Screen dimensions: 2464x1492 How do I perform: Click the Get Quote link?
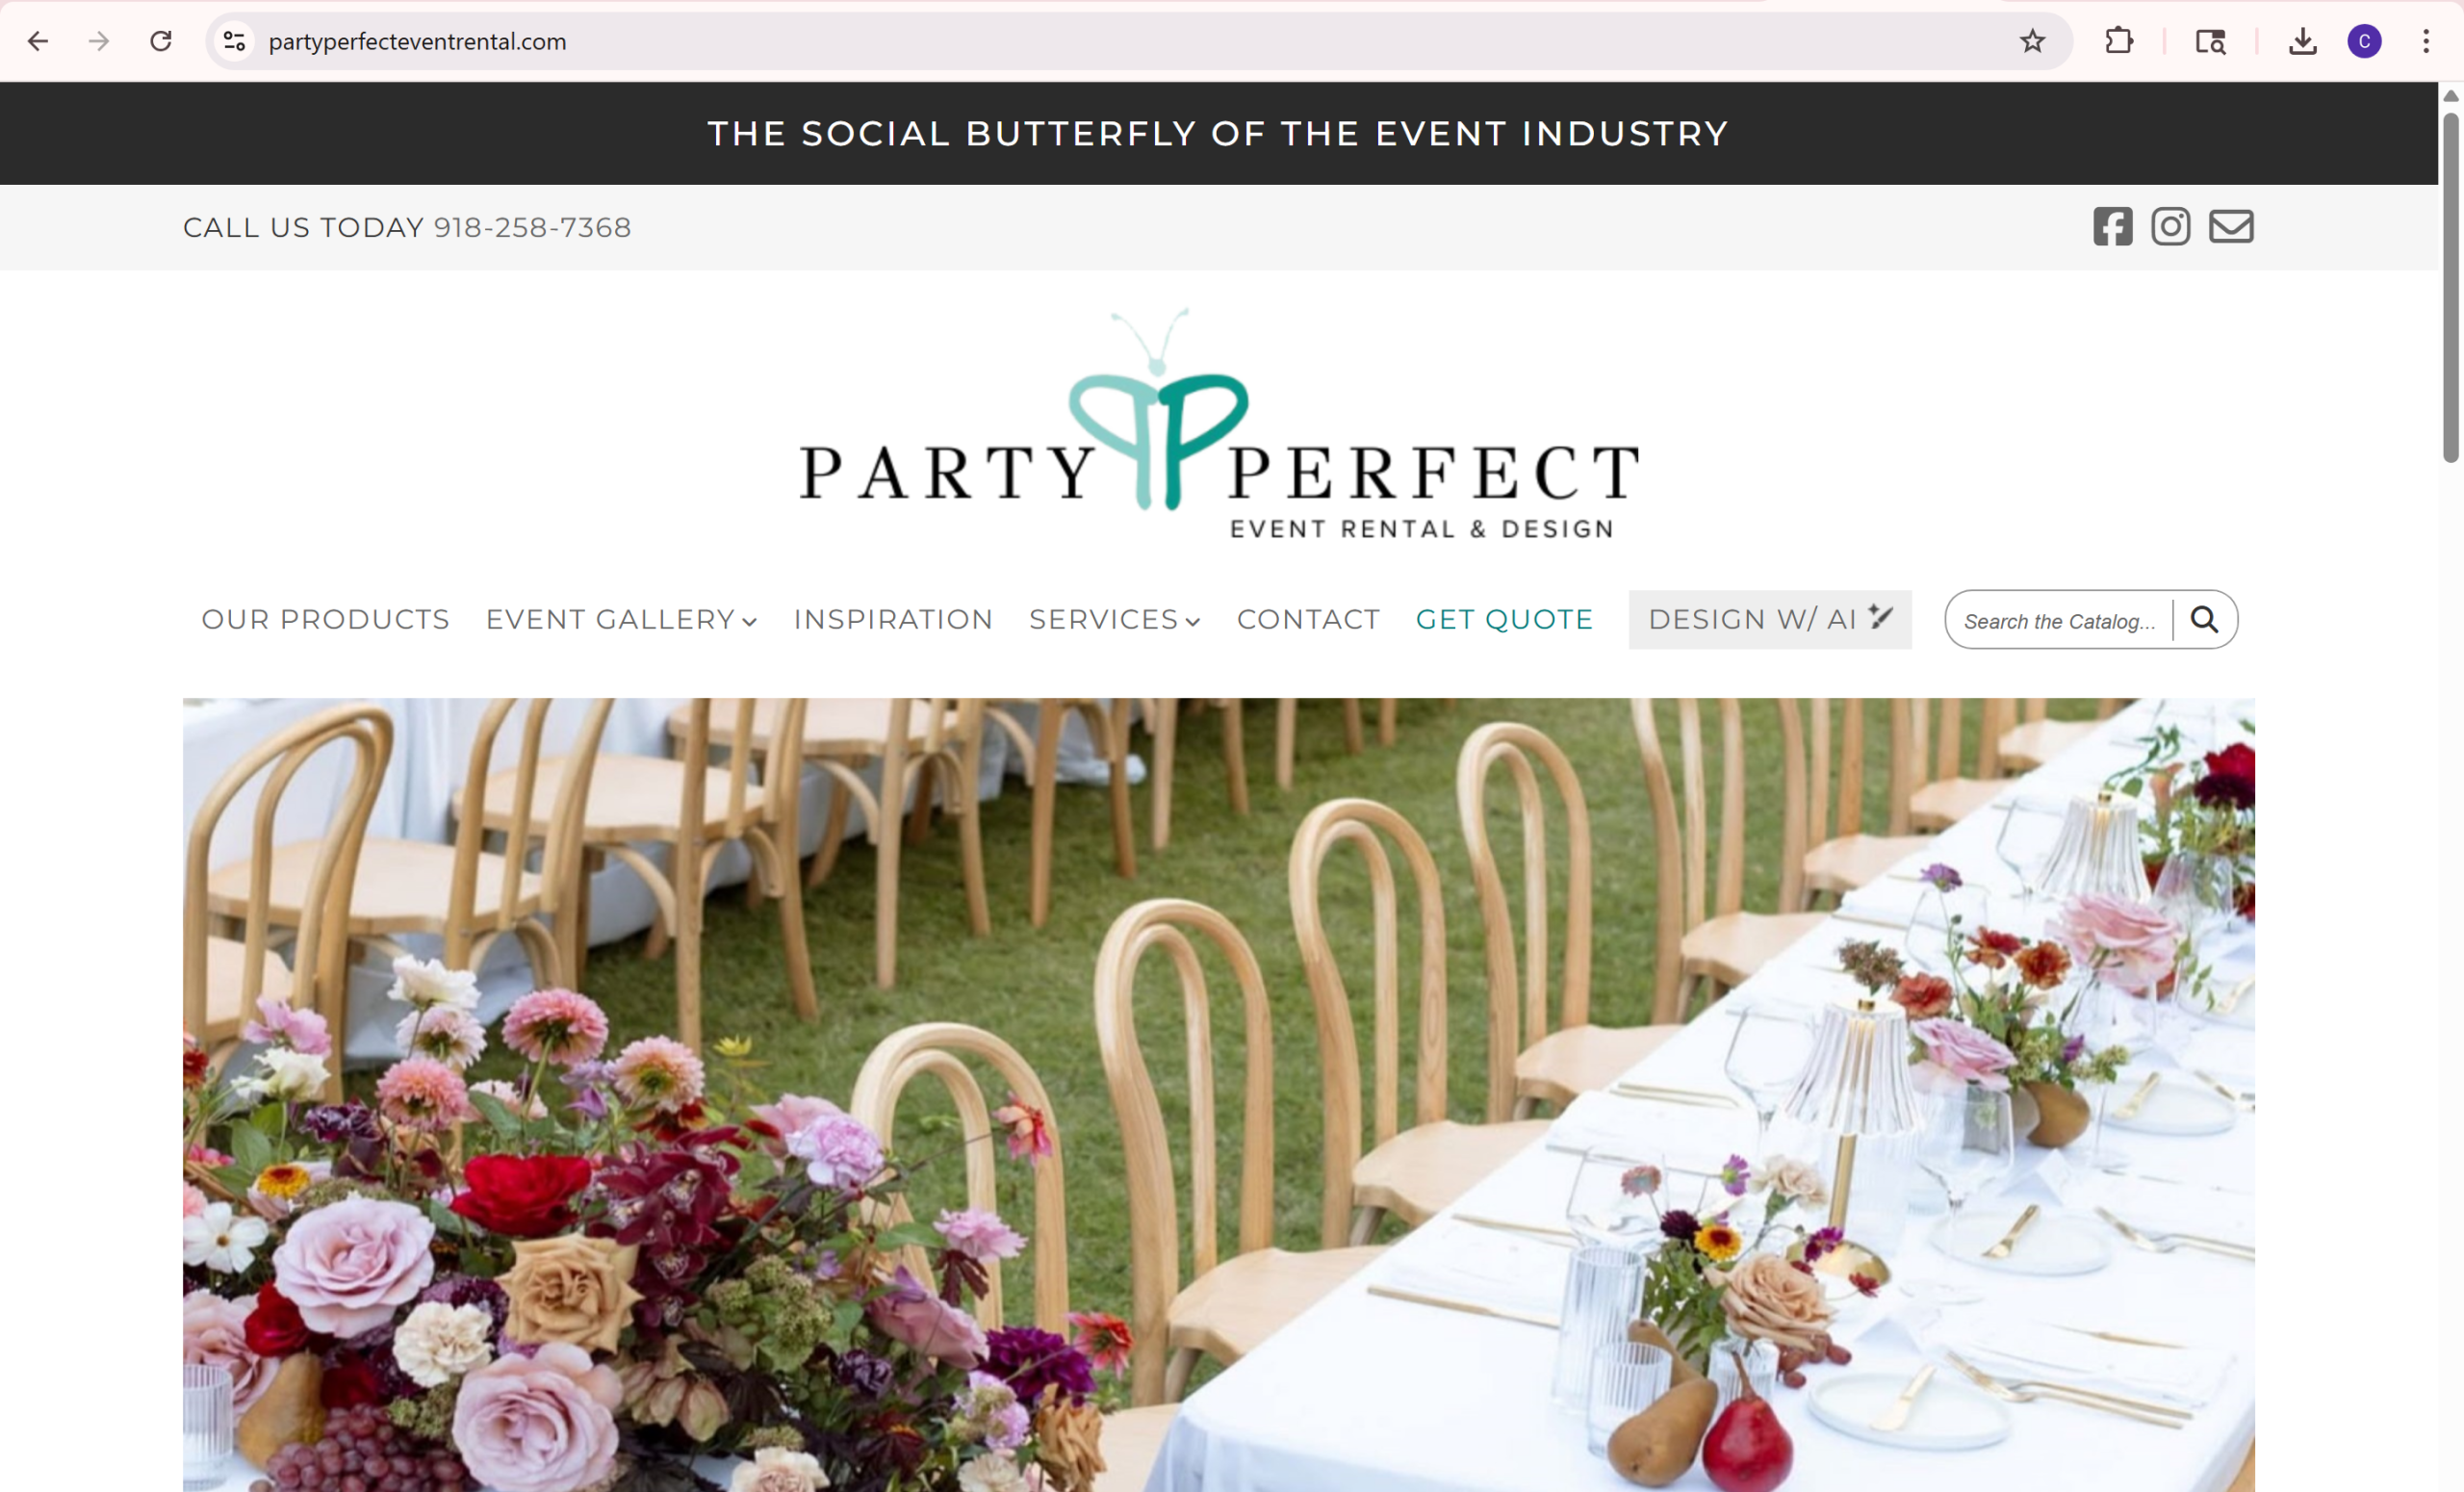point(1504,620)
